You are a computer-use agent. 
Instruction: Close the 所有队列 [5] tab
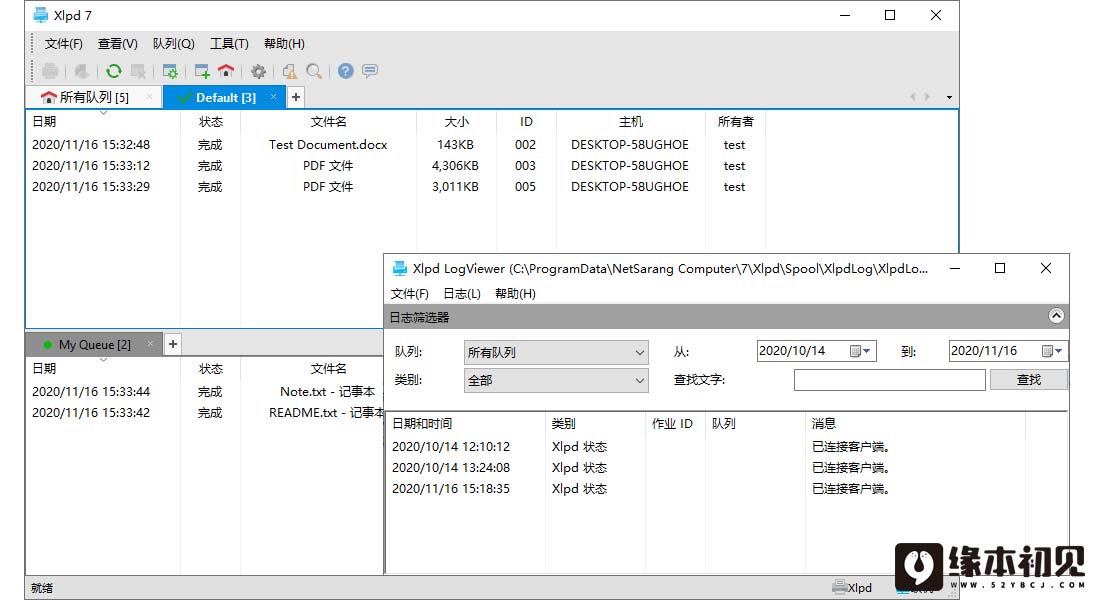(149, 97)
